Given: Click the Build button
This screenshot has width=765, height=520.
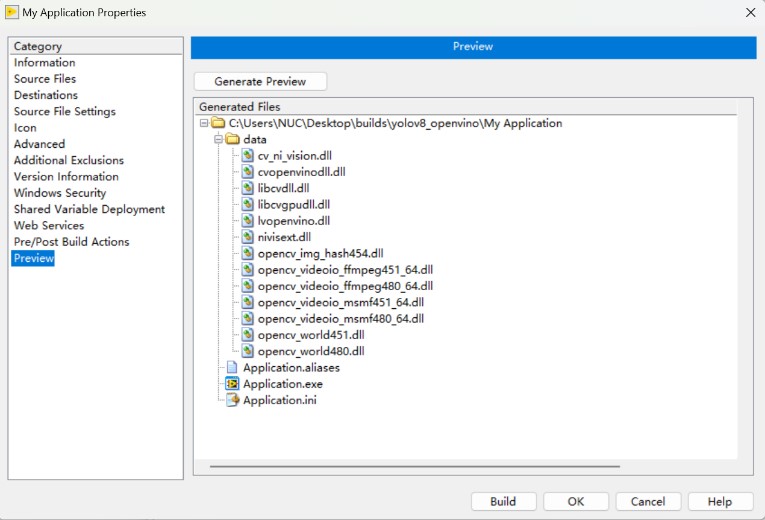Looking at the screenshot, I should 503,502.
